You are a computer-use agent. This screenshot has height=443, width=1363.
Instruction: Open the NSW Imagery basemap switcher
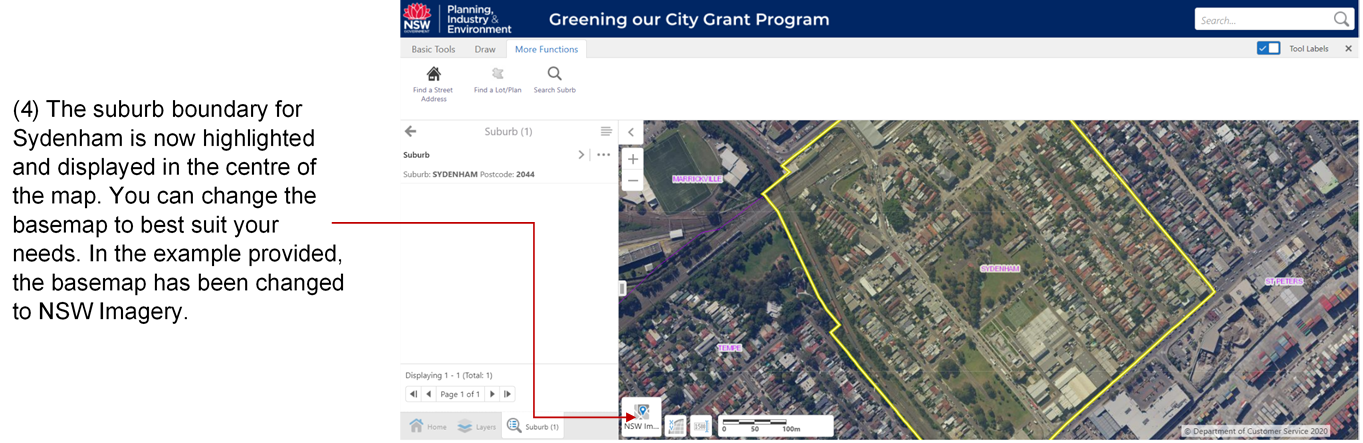[641, 417]
